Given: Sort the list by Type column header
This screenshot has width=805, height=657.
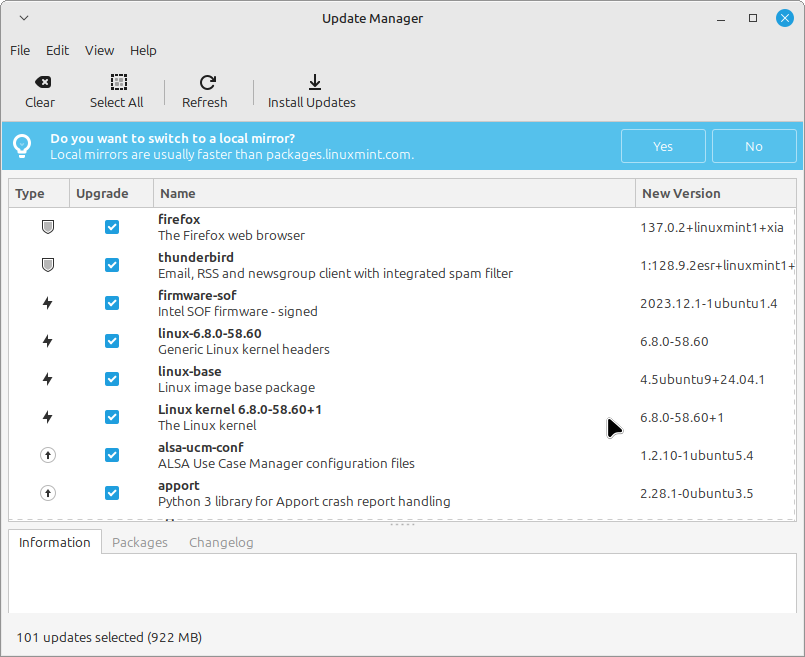Looking at the screenshot, I should 39,194.
